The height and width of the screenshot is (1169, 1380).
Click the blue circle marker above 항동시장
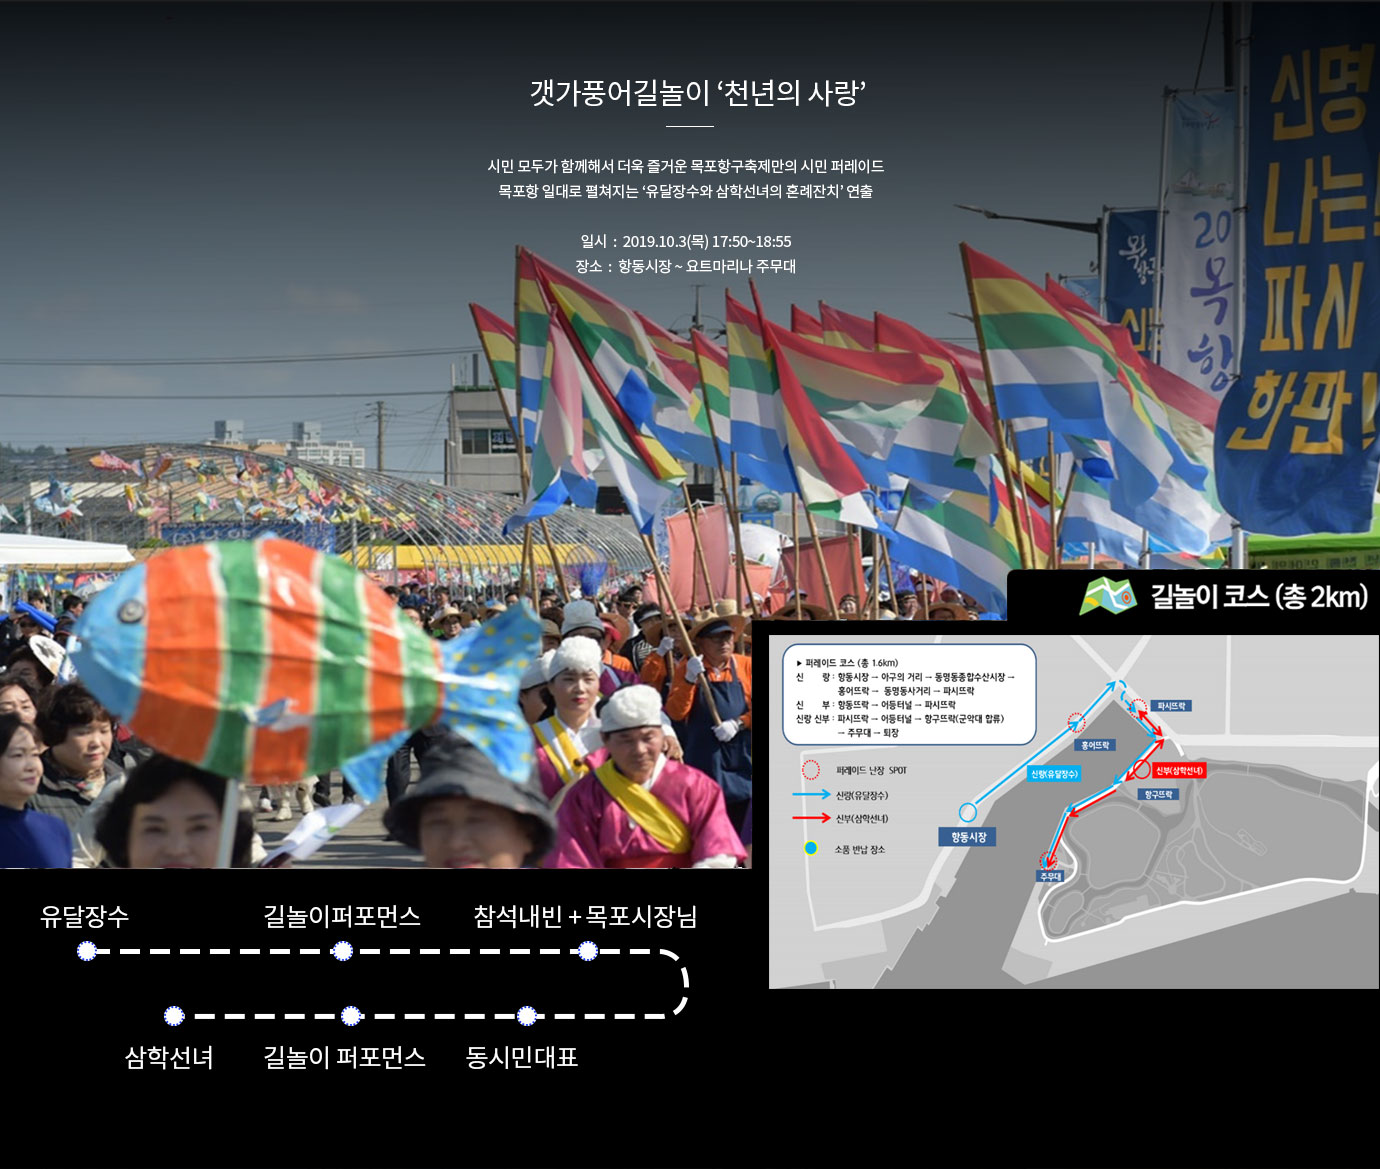coord(967,812)
